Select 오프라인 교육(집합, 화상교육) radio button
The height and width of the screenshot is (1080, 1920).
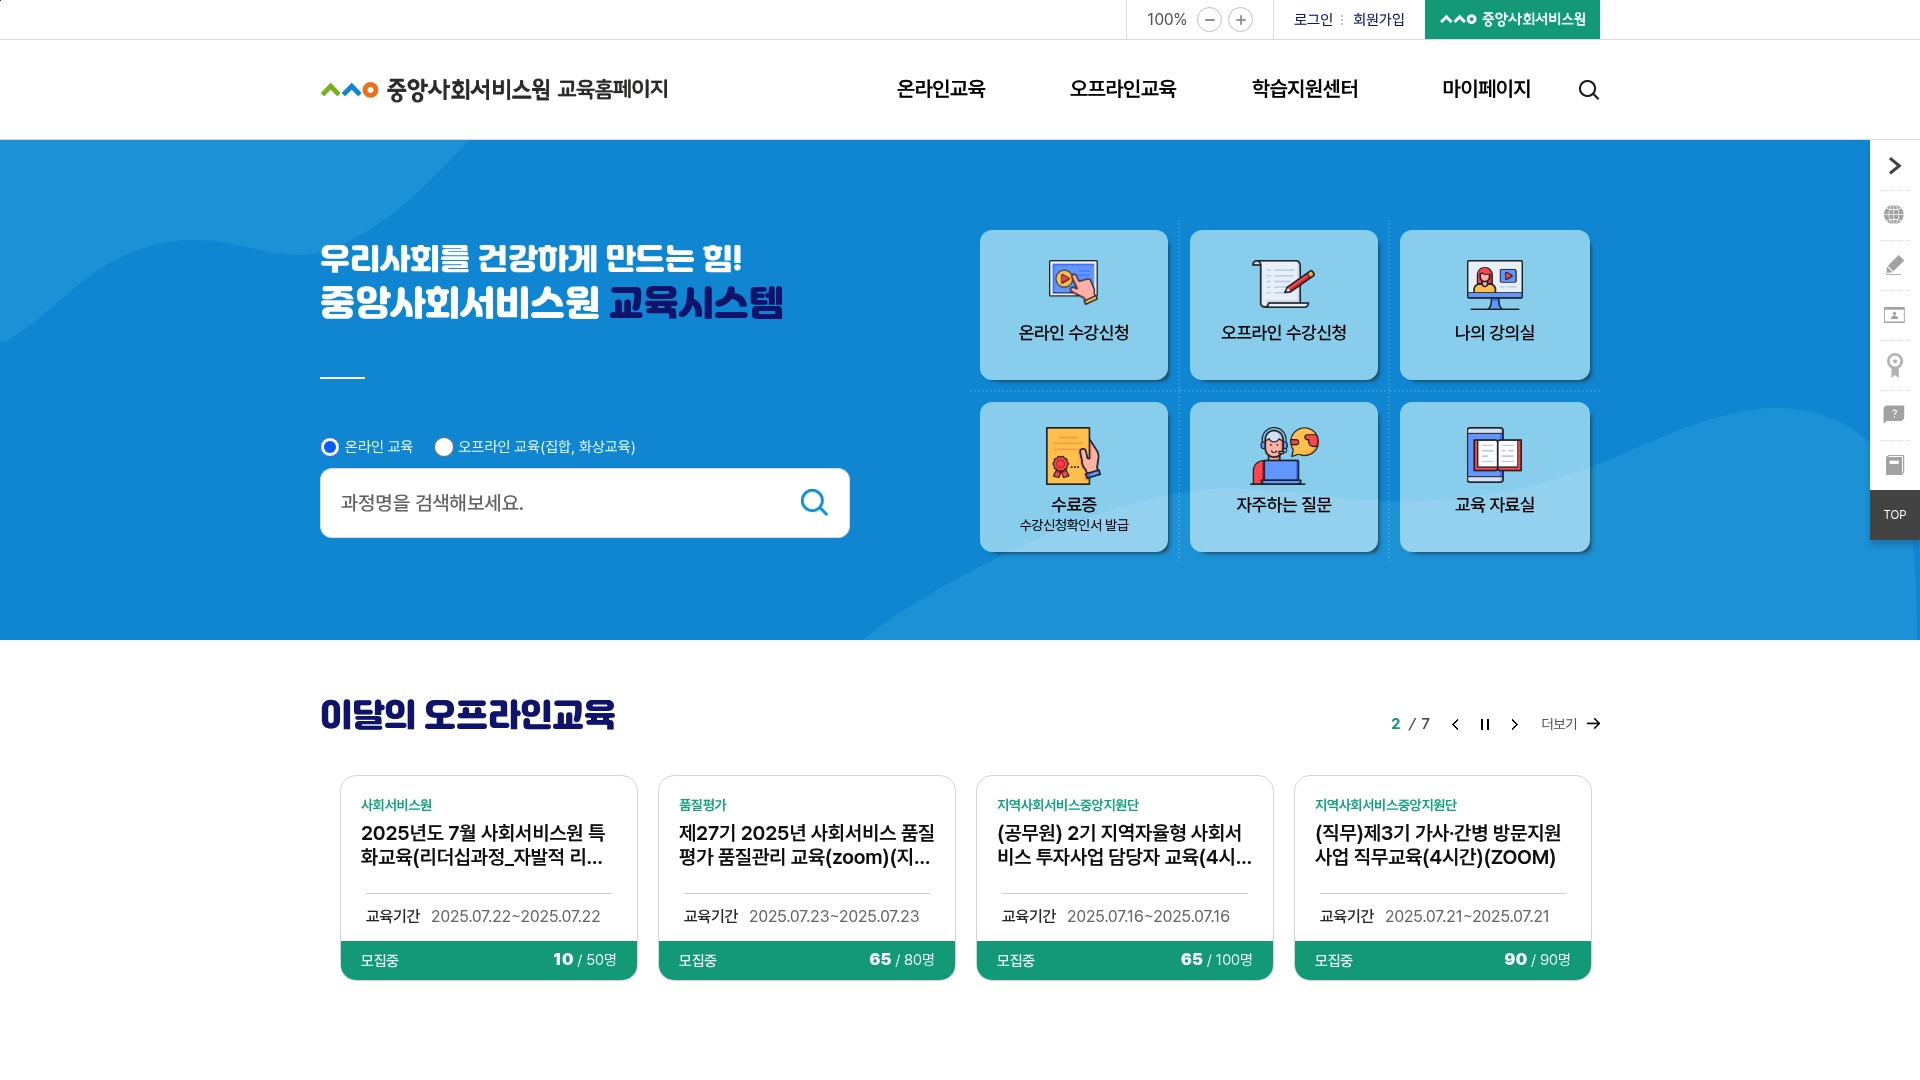click(444, 447)
